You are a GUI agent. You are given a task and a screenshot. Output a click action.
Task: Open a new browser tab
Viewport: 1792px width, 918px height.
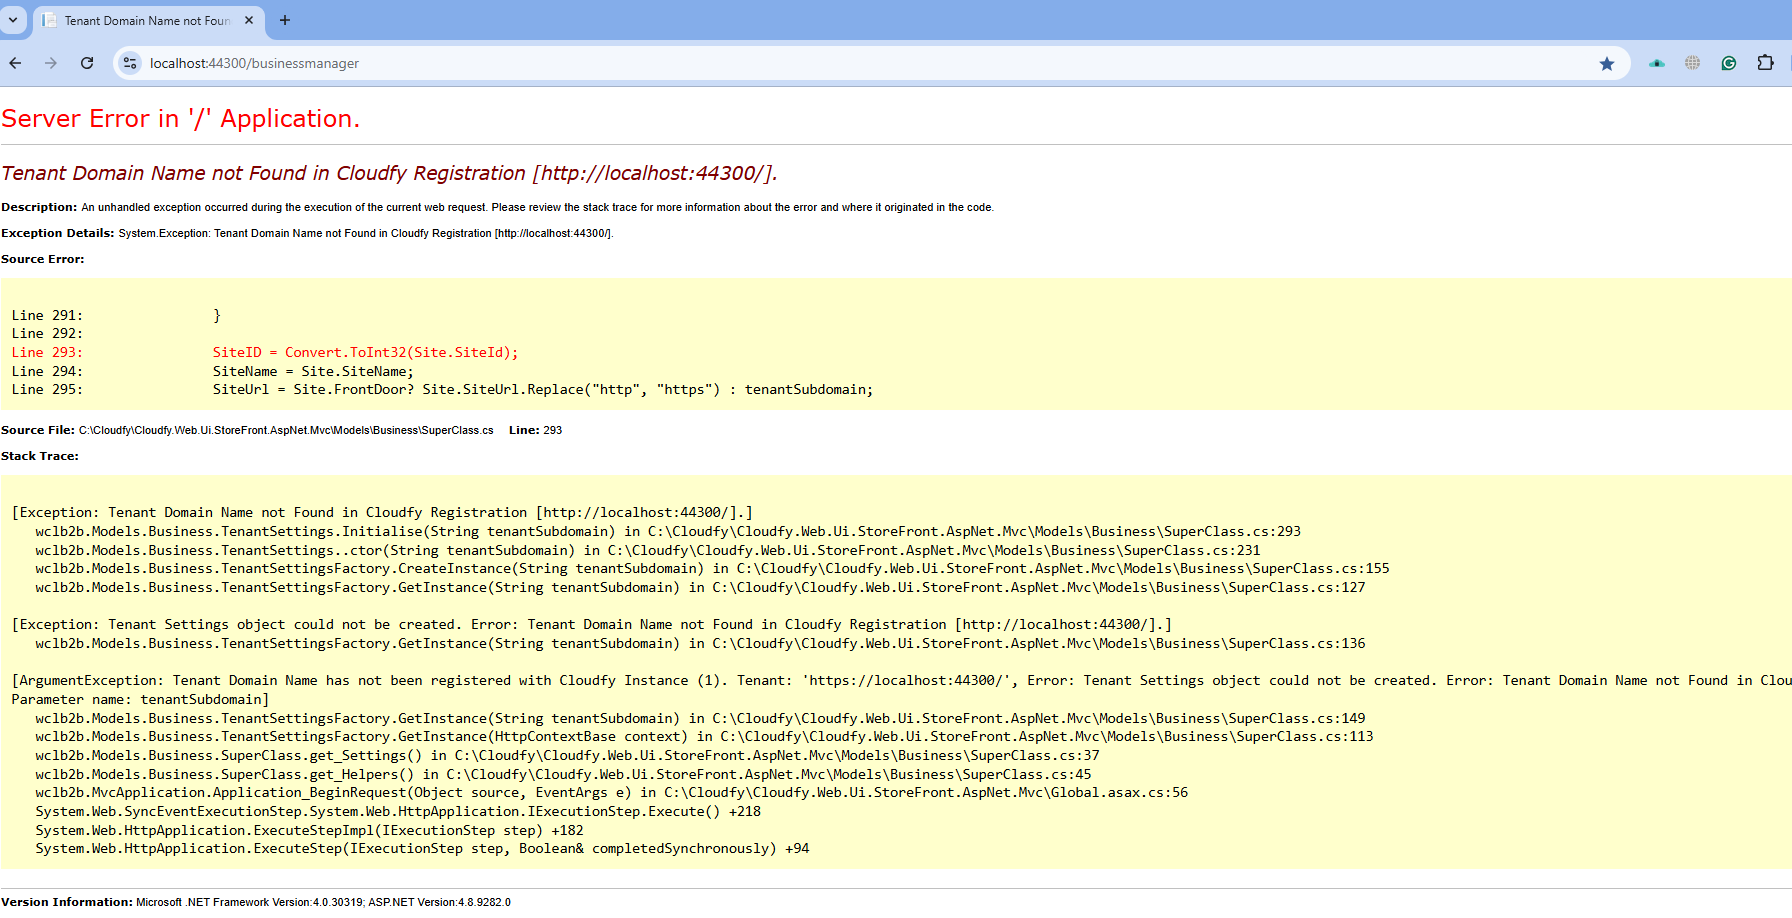click(x=285, y=20)
